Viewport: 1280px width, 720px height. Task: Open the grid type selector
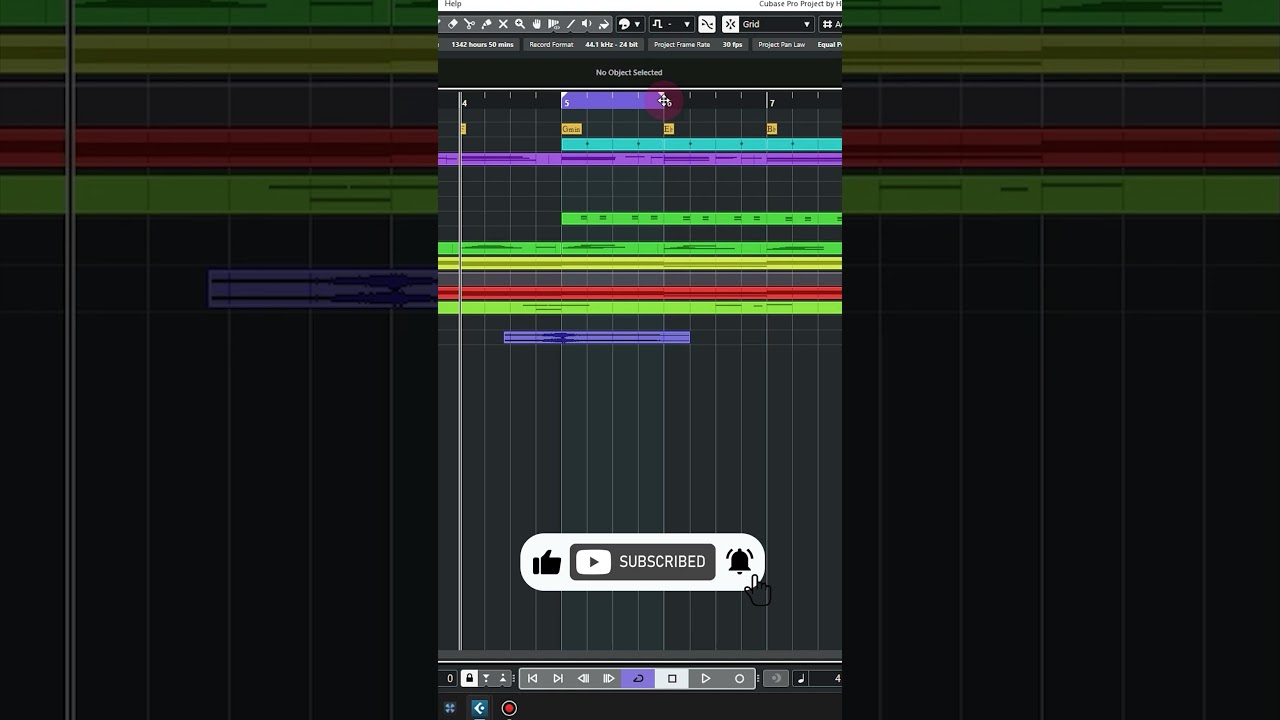pos(831,24)
